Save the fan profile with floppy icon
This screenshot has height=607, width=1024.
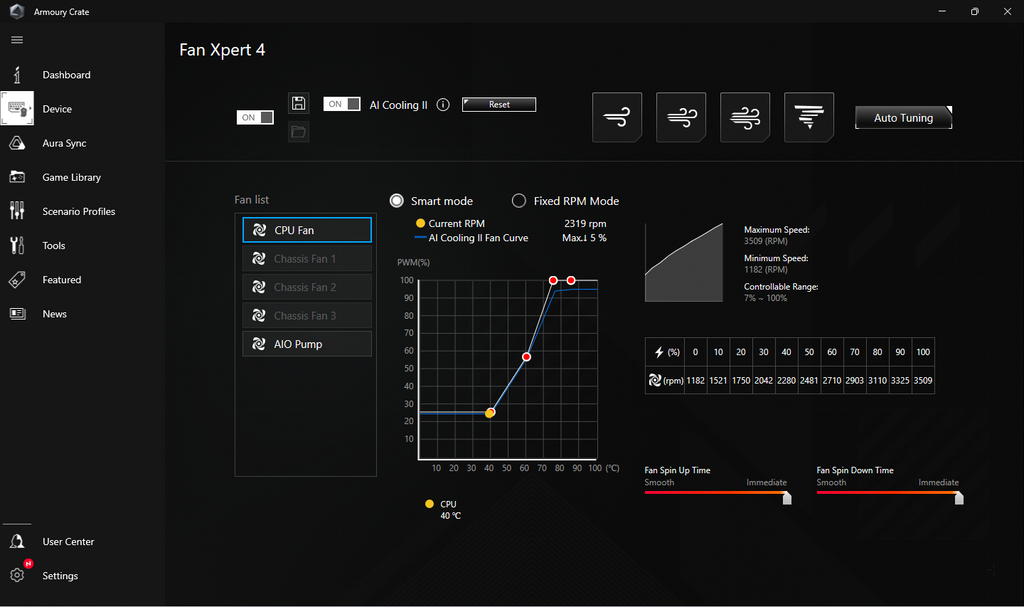point(298,103)
